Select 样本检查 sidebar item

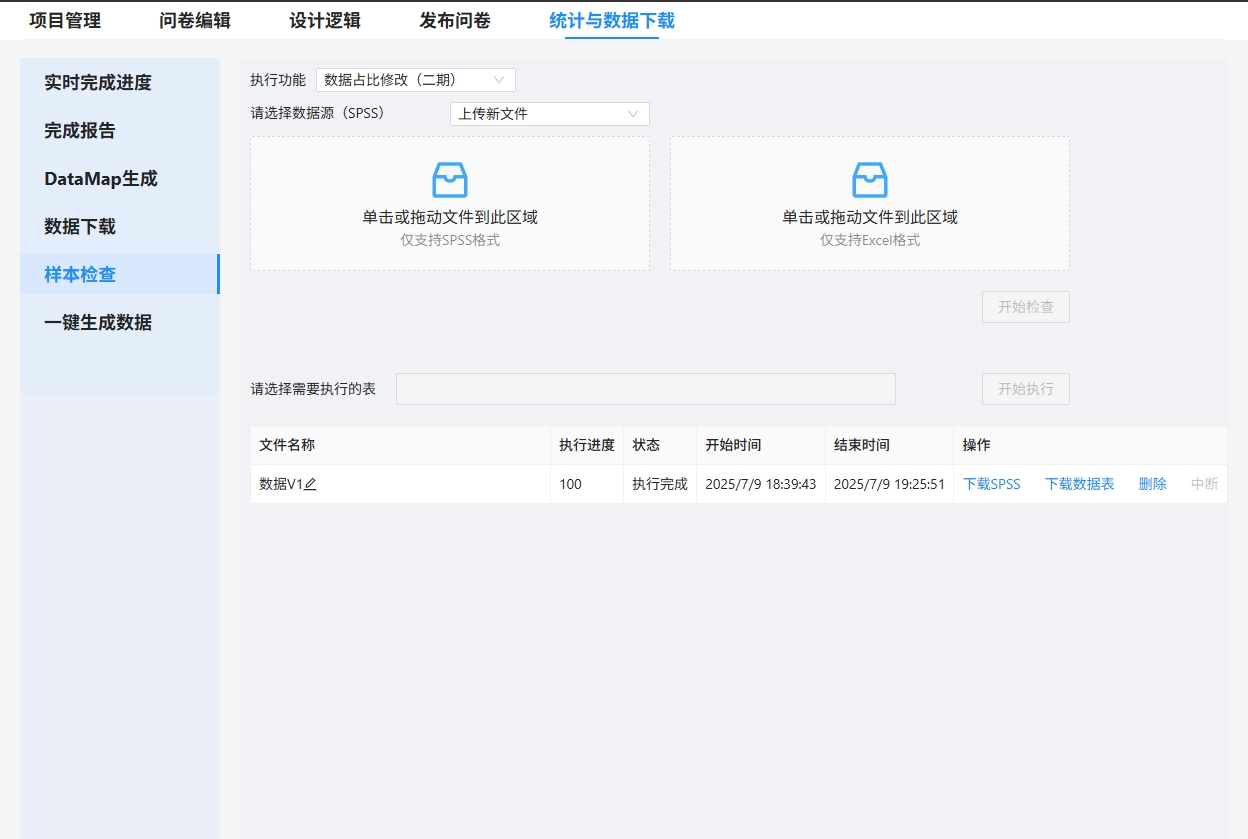coord(120,274)
